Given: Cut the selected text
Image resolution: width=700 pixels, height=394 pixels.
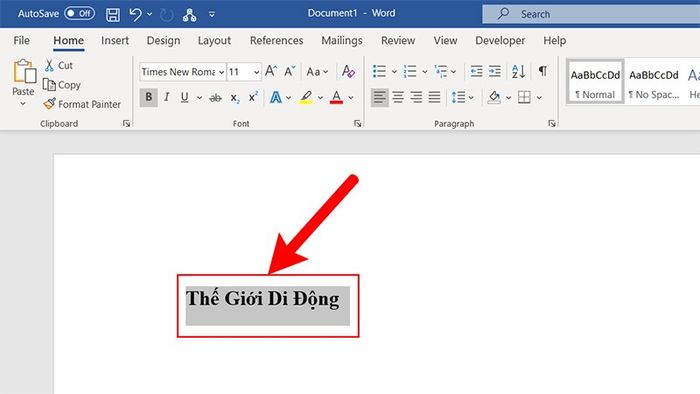Looking at the screenshot, I should pos(58,66).
